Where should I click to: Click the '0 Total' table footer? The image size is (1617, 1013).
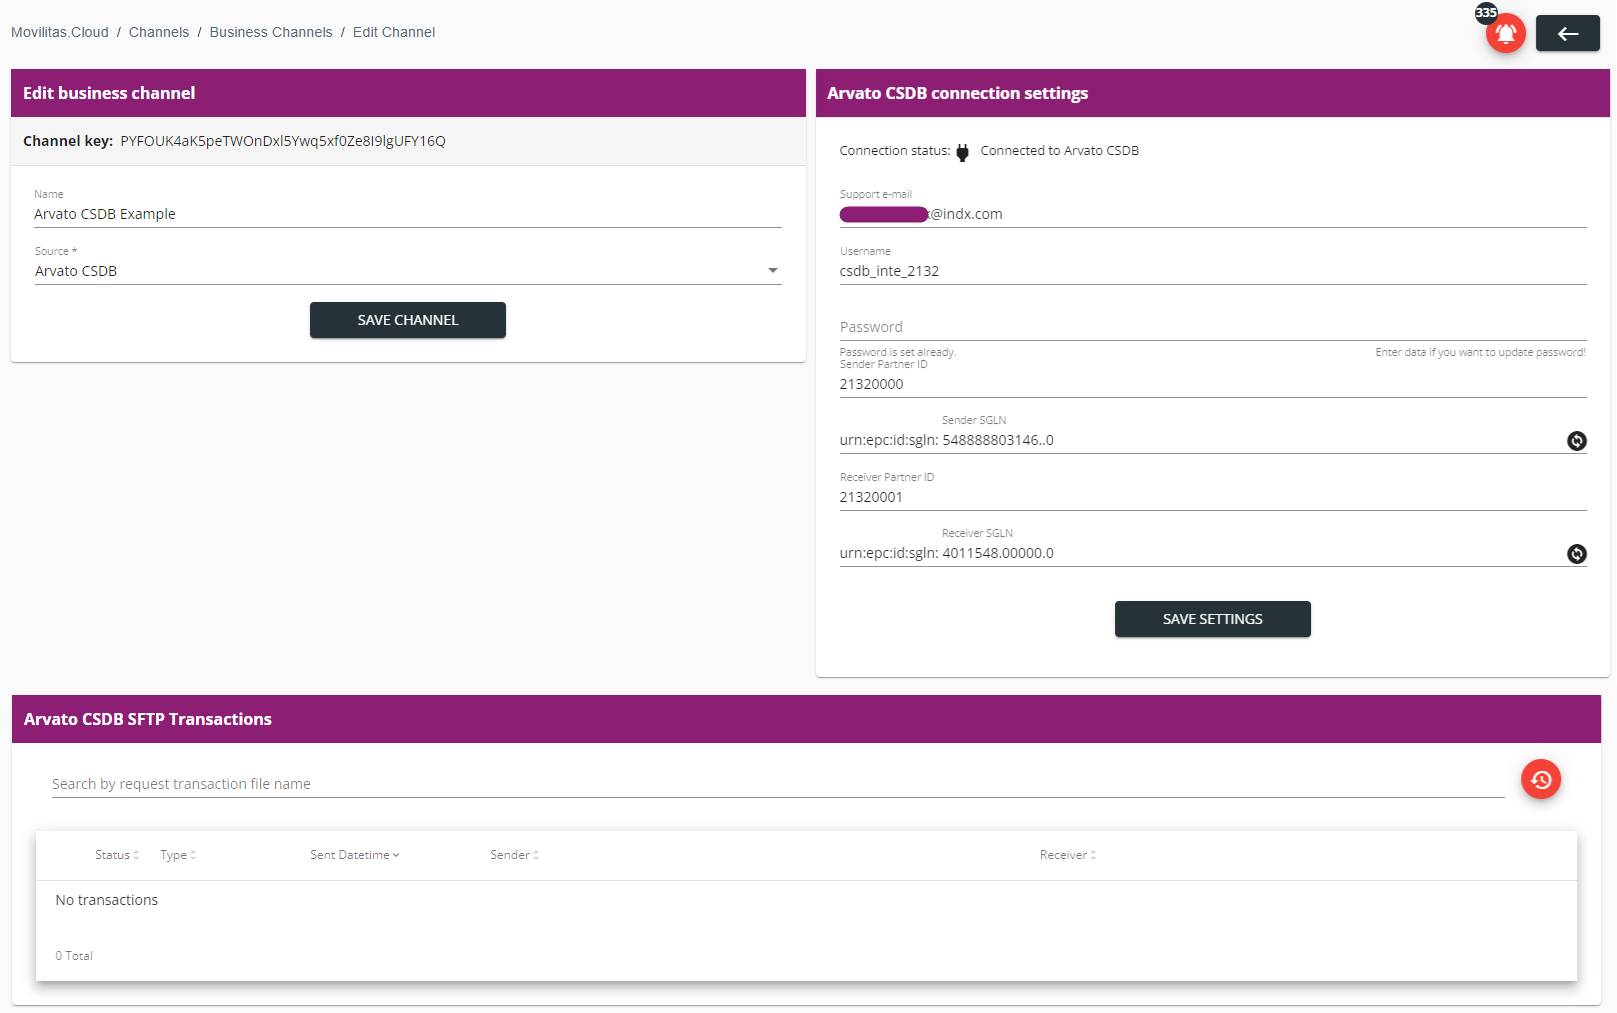pyautogui.click(x=74, y=956)
